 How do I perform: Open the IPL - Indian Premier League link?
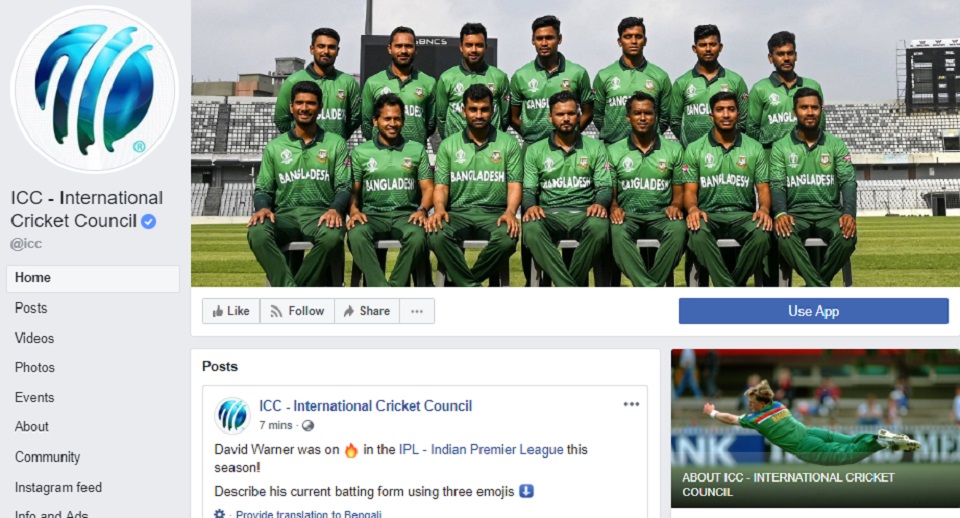pyautogui.click(x=481, y=449)
